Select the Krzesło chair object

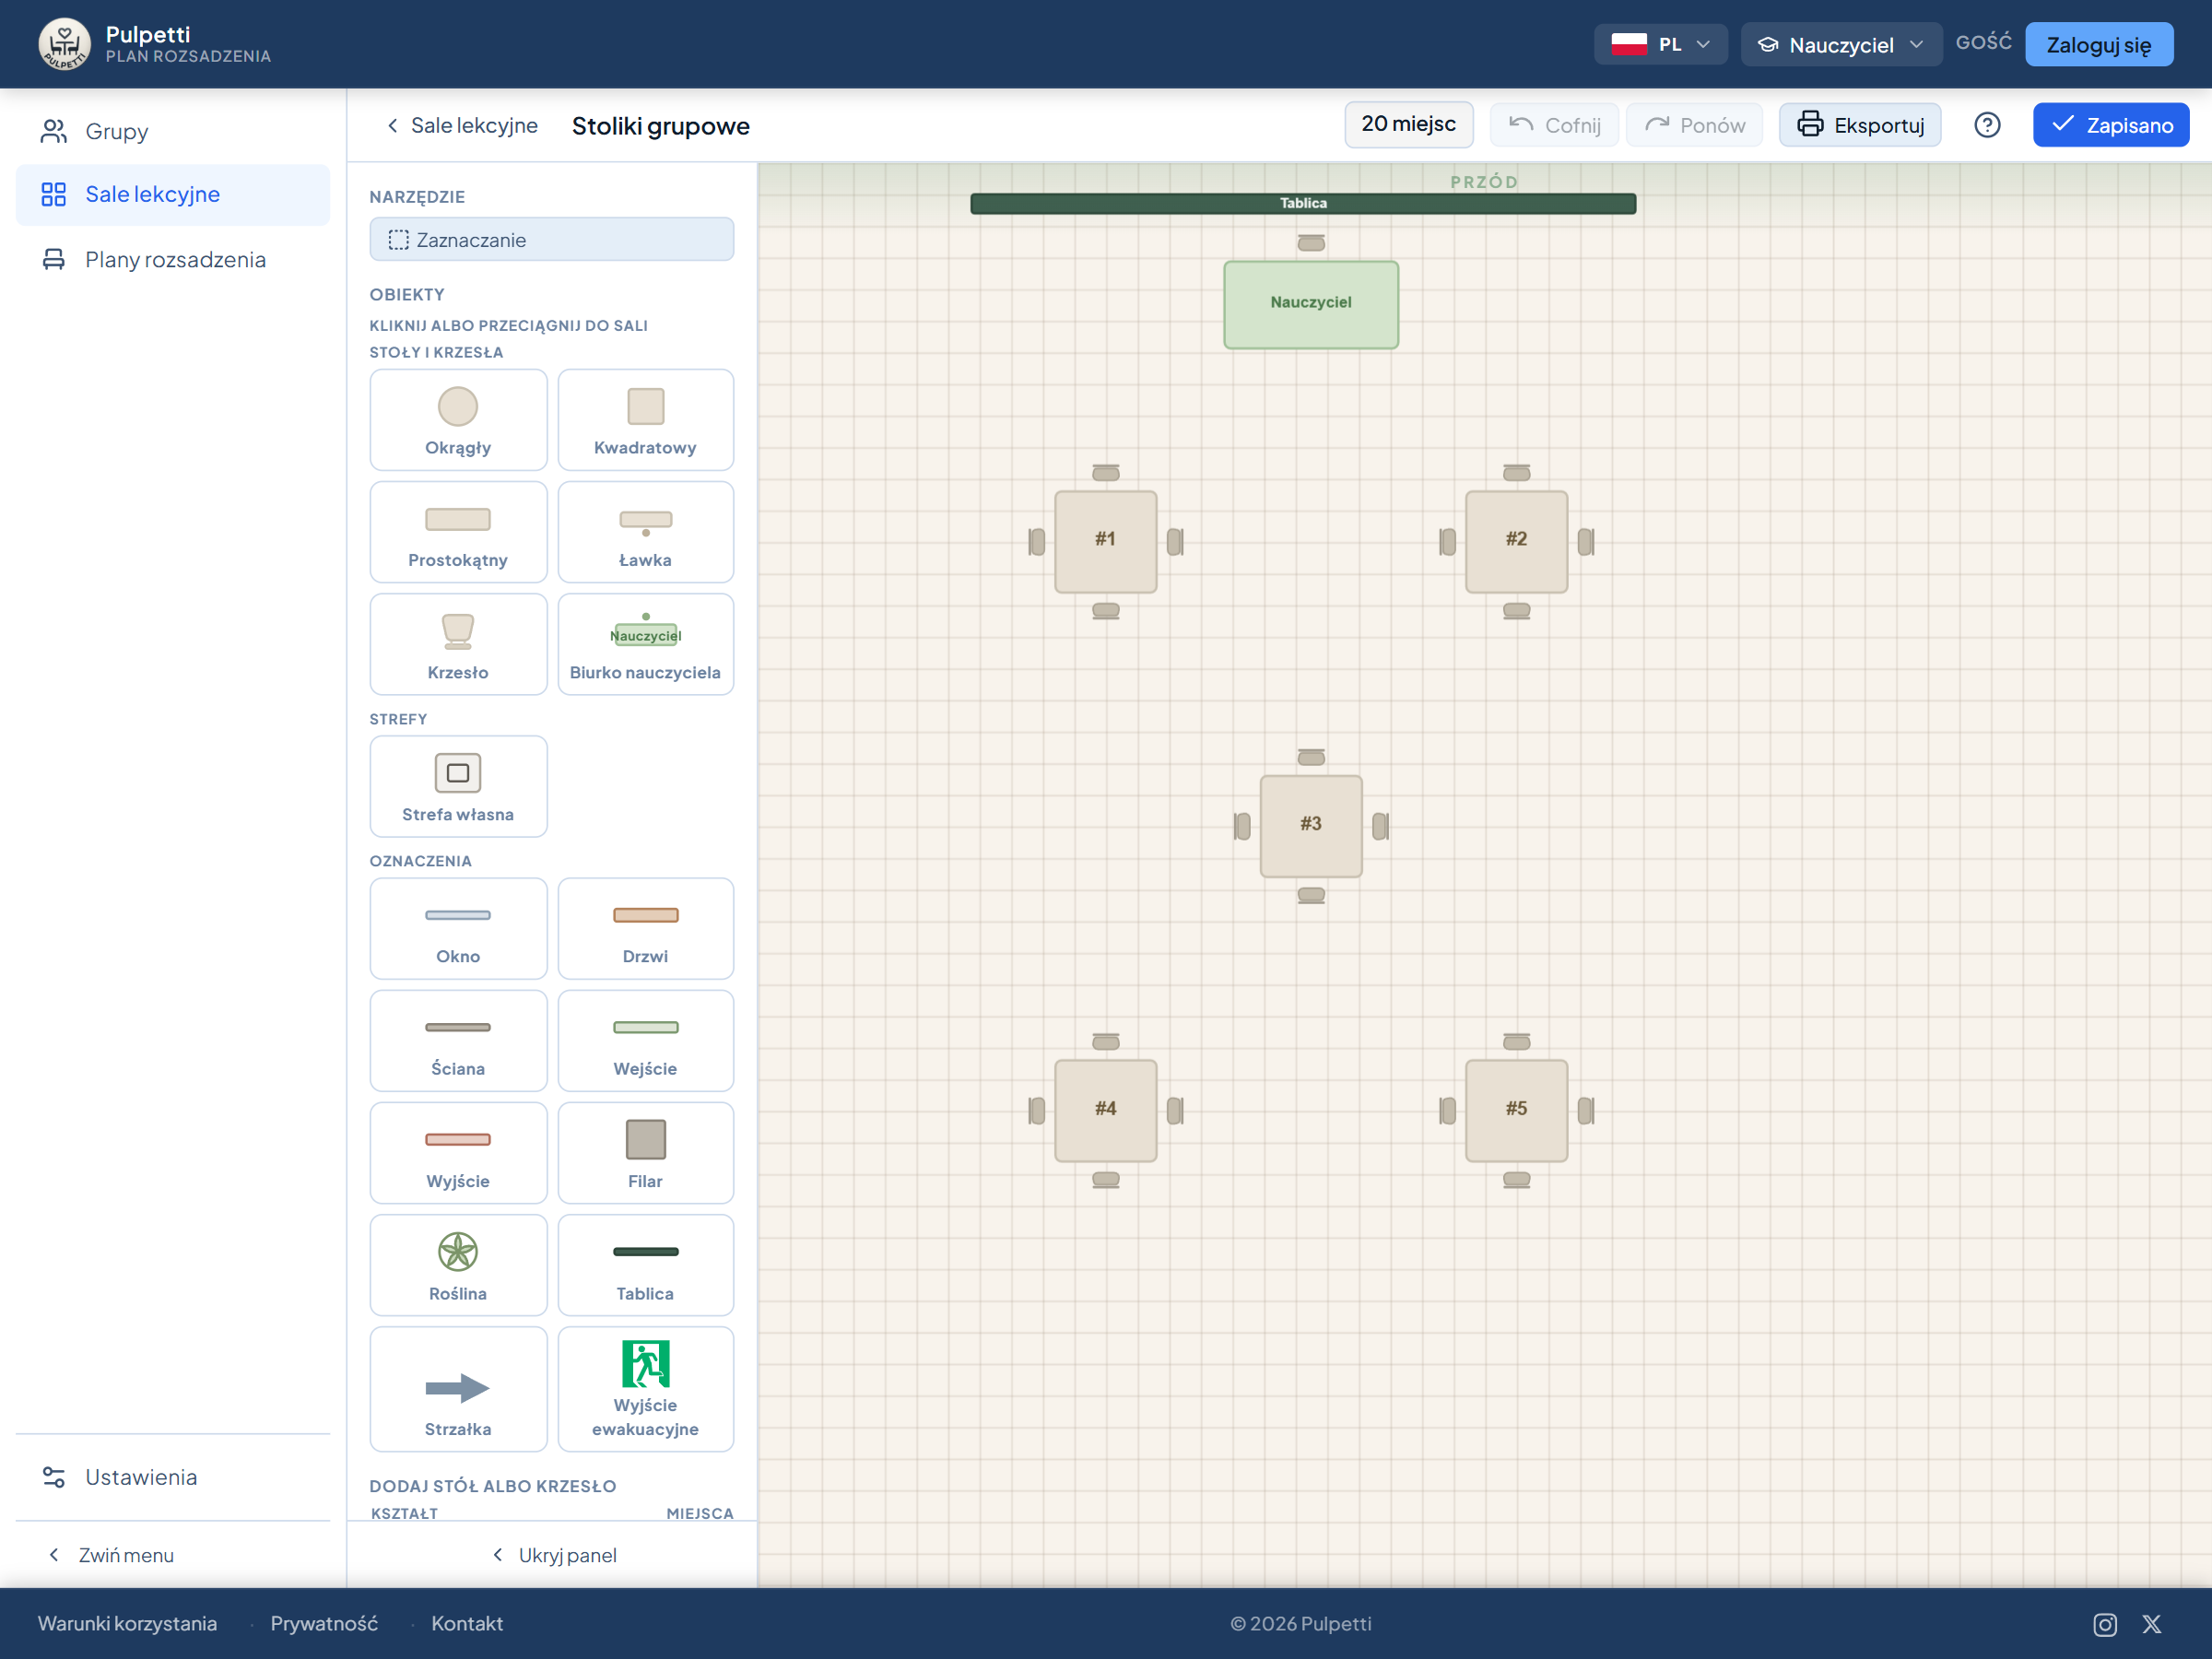tap(458, 644)
